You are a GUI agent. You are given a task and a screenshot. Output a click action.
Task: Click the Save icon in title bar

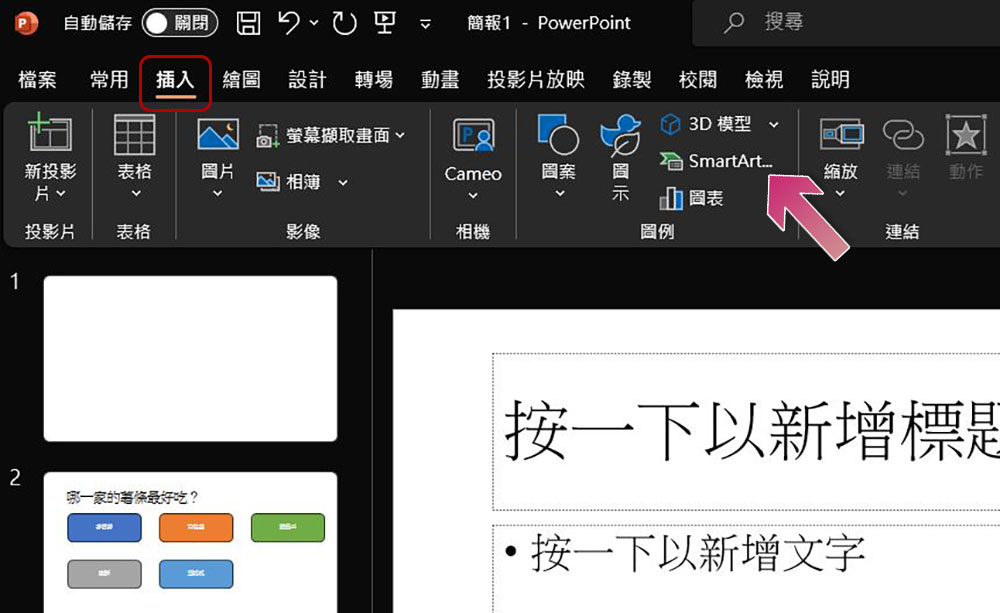pos(249,23)
